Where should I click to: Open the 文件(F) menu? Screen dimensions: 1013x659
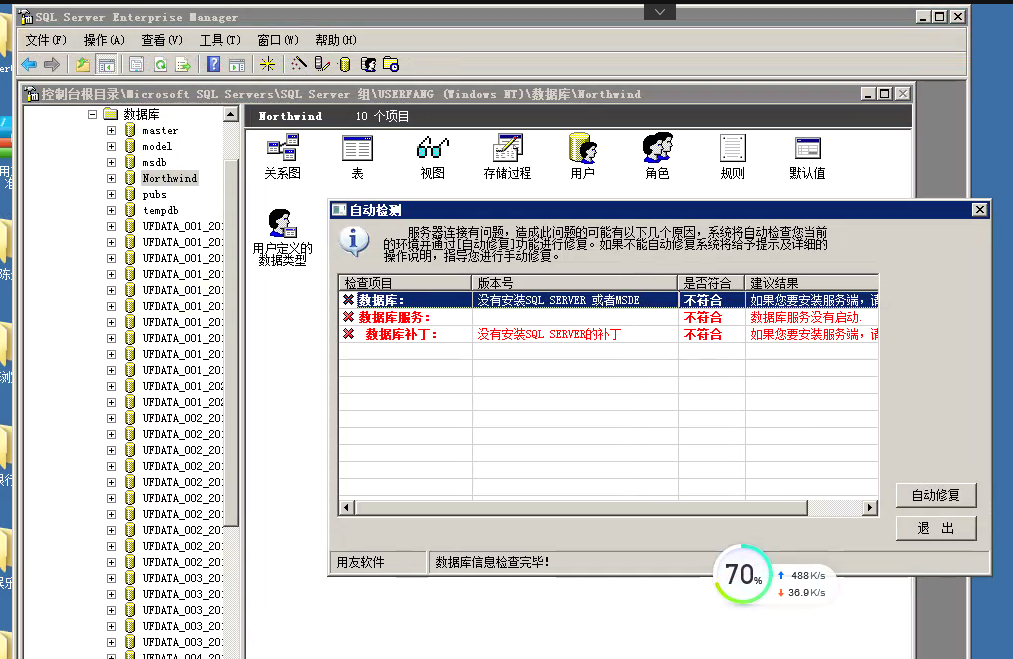[46, 40]
